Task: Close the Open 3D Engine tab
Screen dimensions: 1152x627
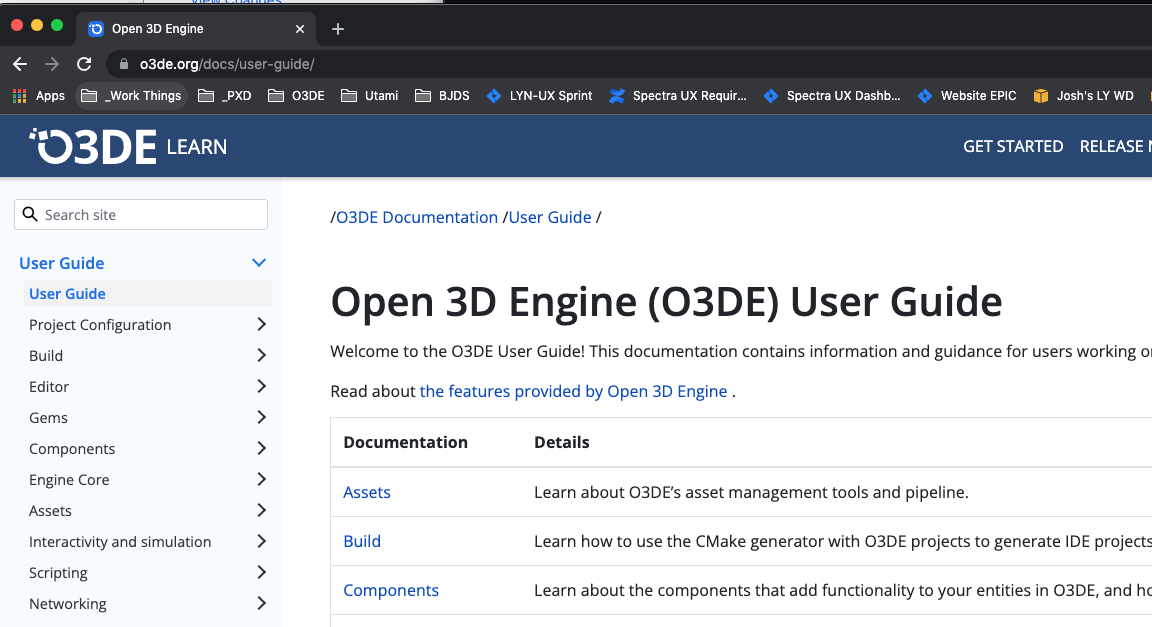Action: tap(300, 29)
